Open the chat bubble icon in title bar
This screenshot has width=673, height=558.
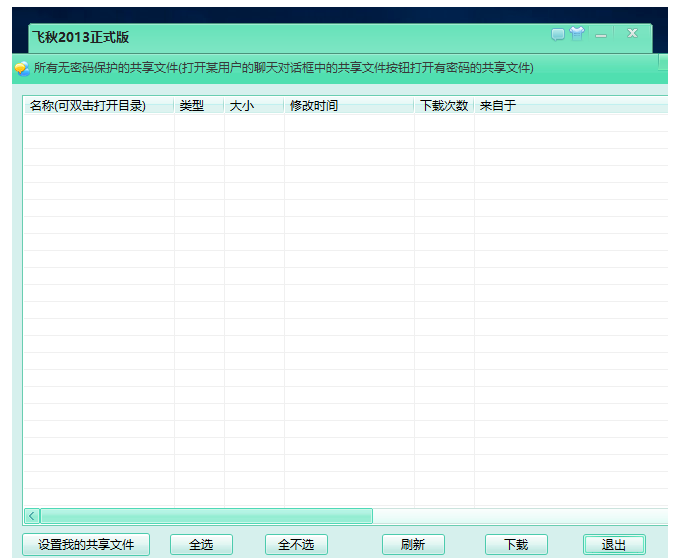pos(558,34)
